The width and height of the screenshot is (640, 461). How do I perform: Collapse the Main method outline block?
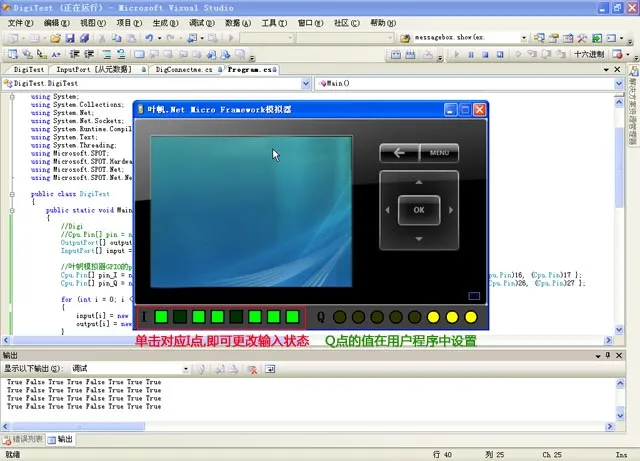pos(12,211)
